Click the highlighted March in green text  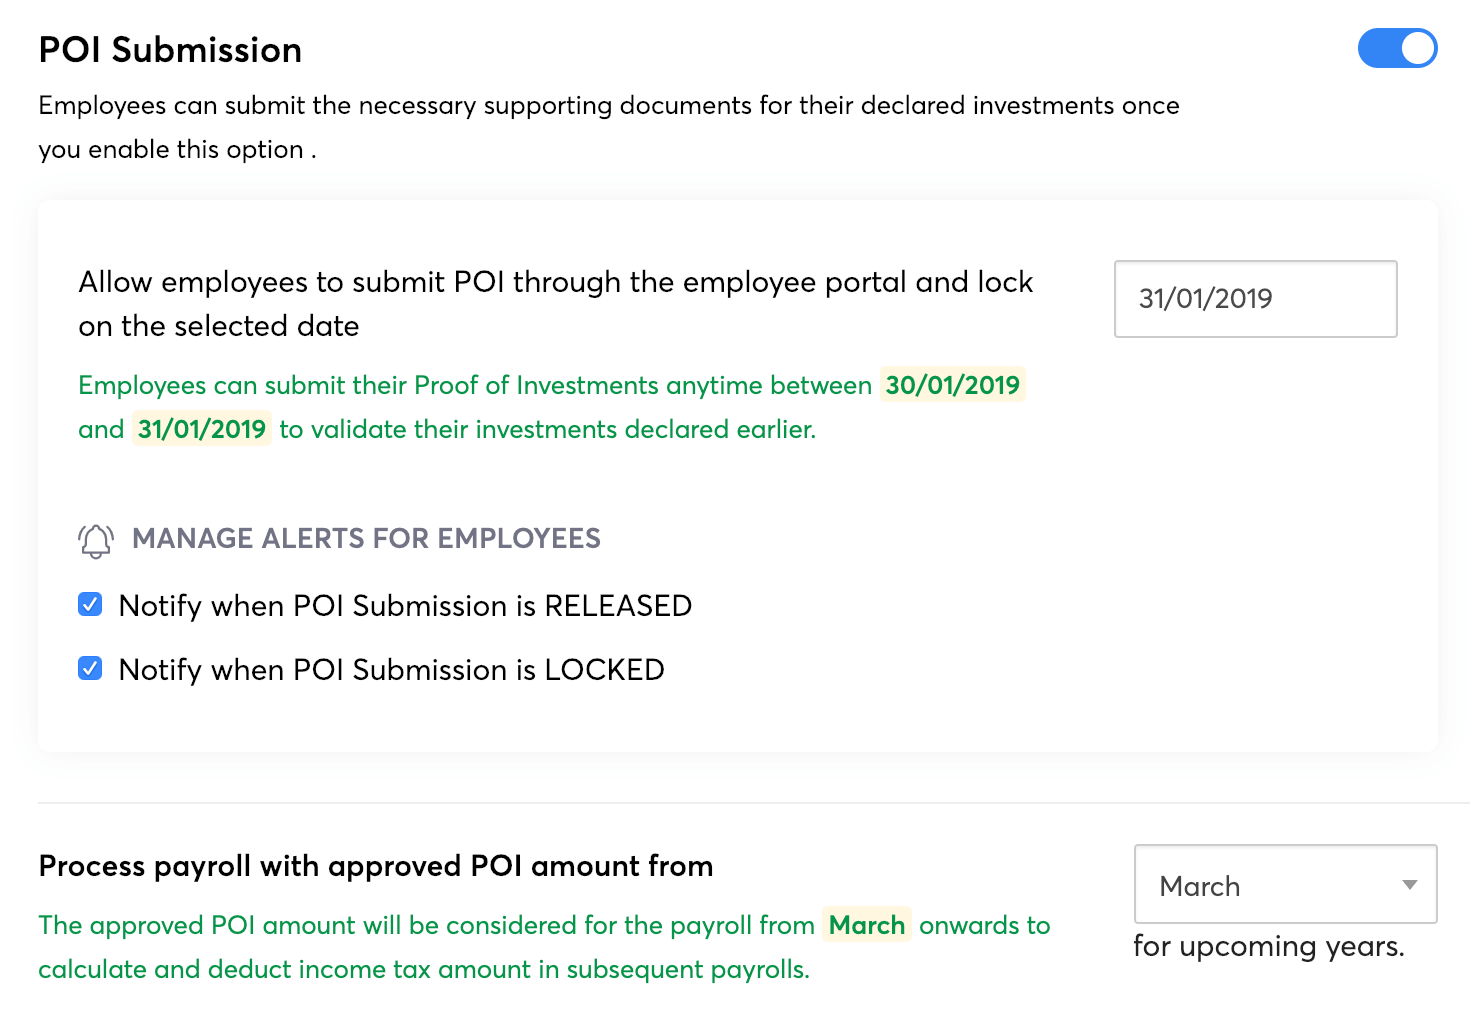866,925
